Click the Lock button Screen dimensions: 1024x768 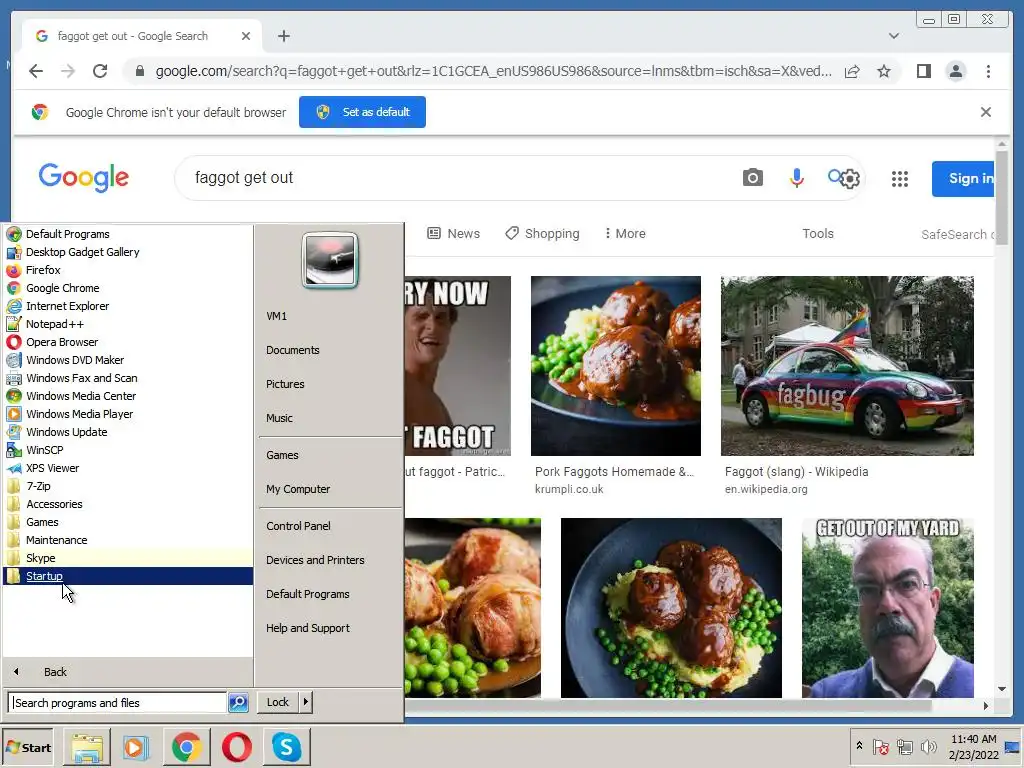[278, 702]
